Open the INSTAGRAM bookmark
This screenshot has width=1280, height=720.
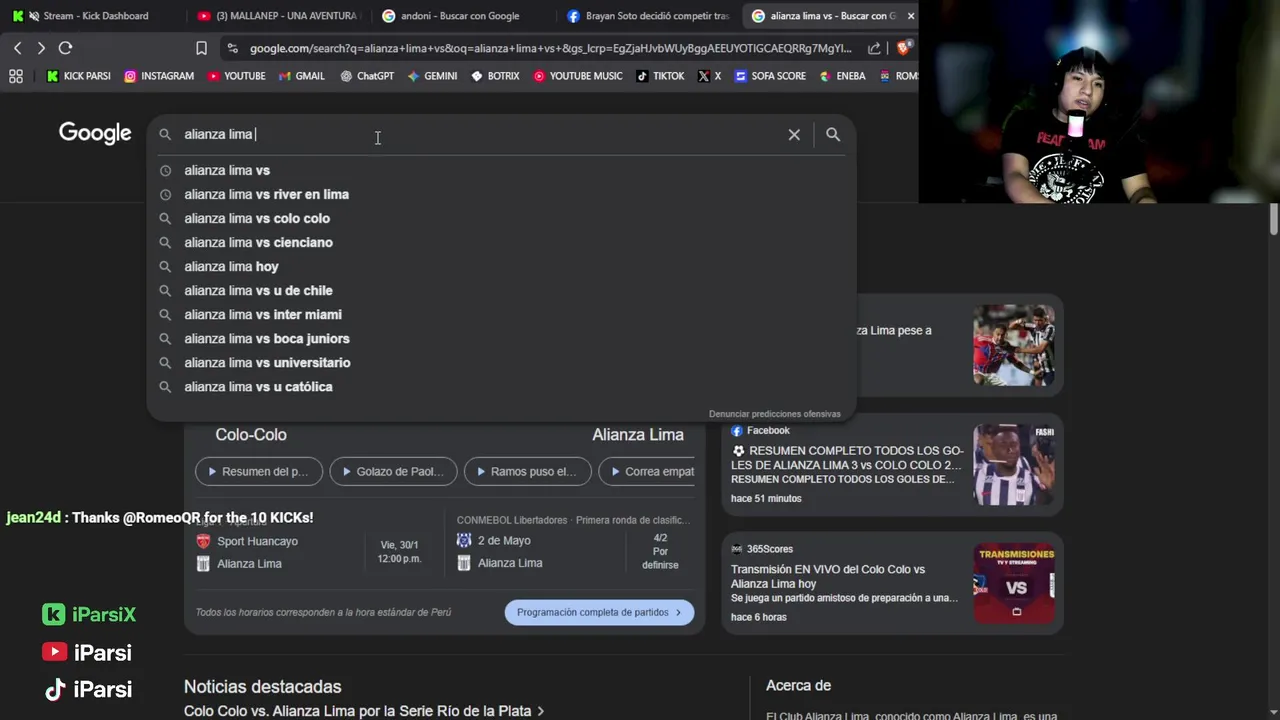[159, 76]
